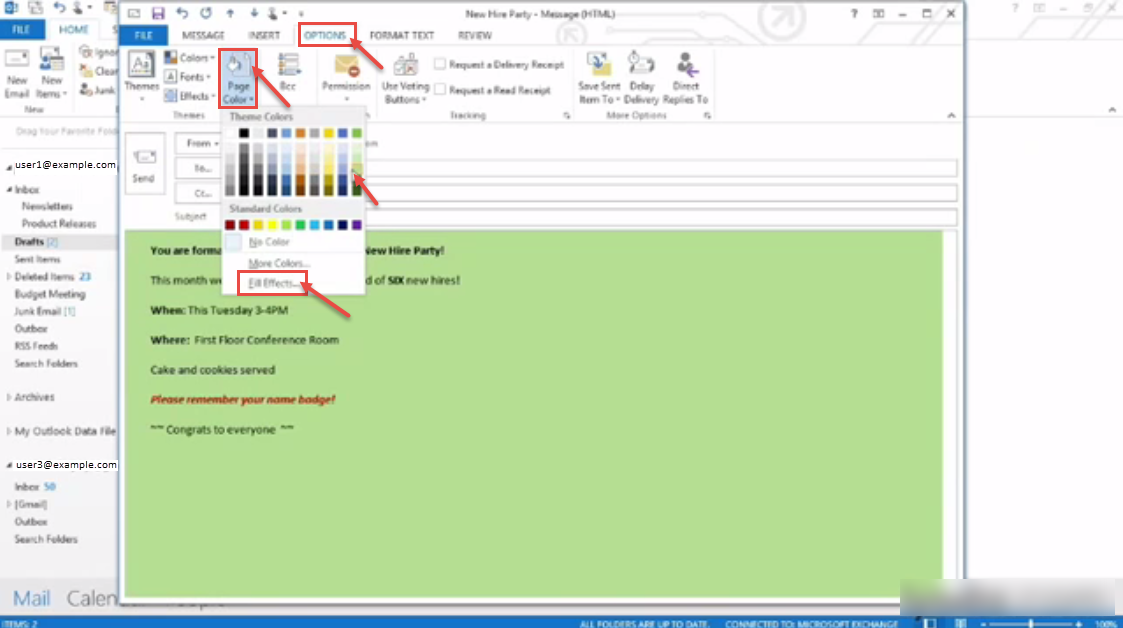Switch to the Format Text tab
This screenshot has width=1123, height=628.
coord(402,35)
